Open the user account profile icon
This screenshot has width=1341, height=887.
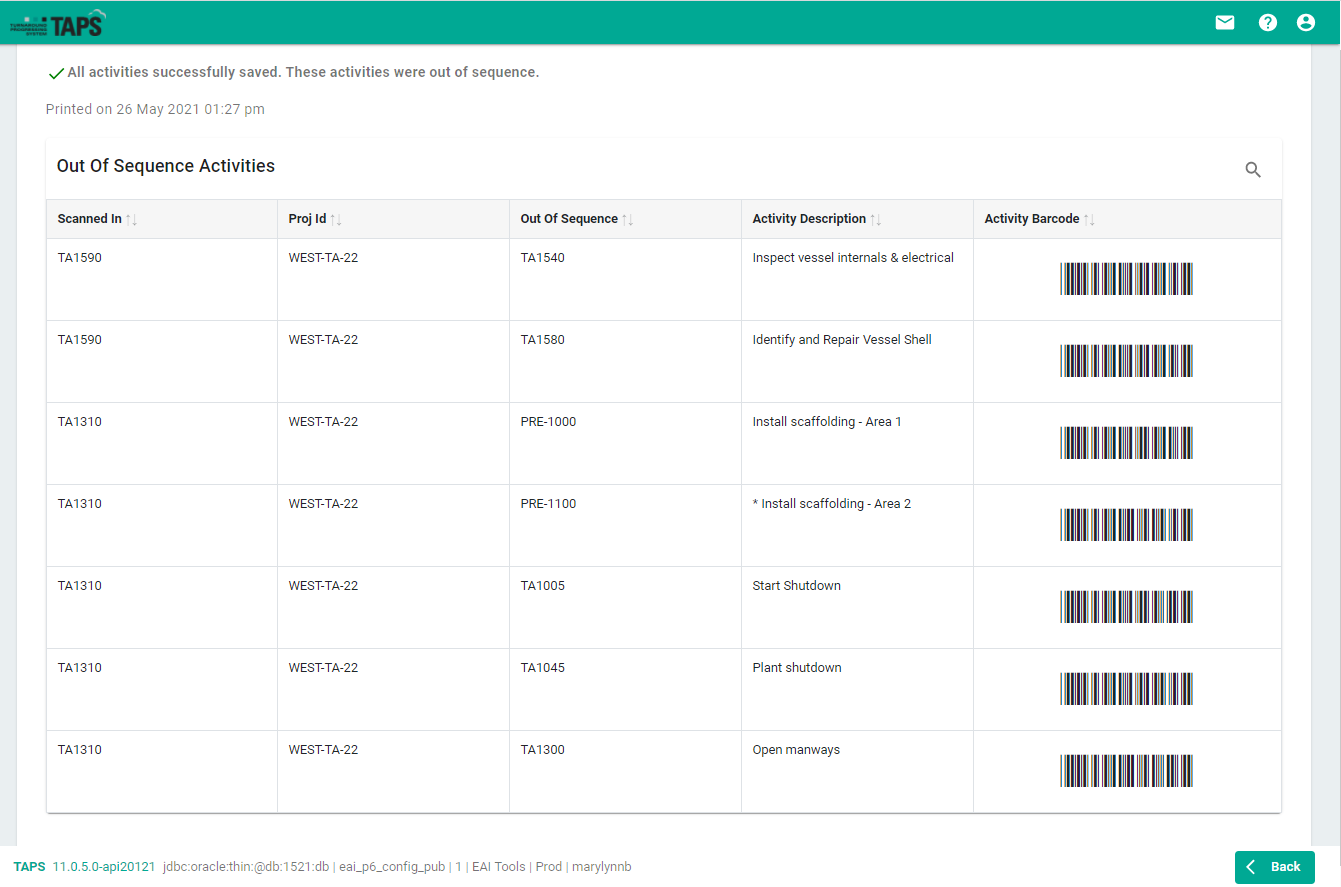1305,22
